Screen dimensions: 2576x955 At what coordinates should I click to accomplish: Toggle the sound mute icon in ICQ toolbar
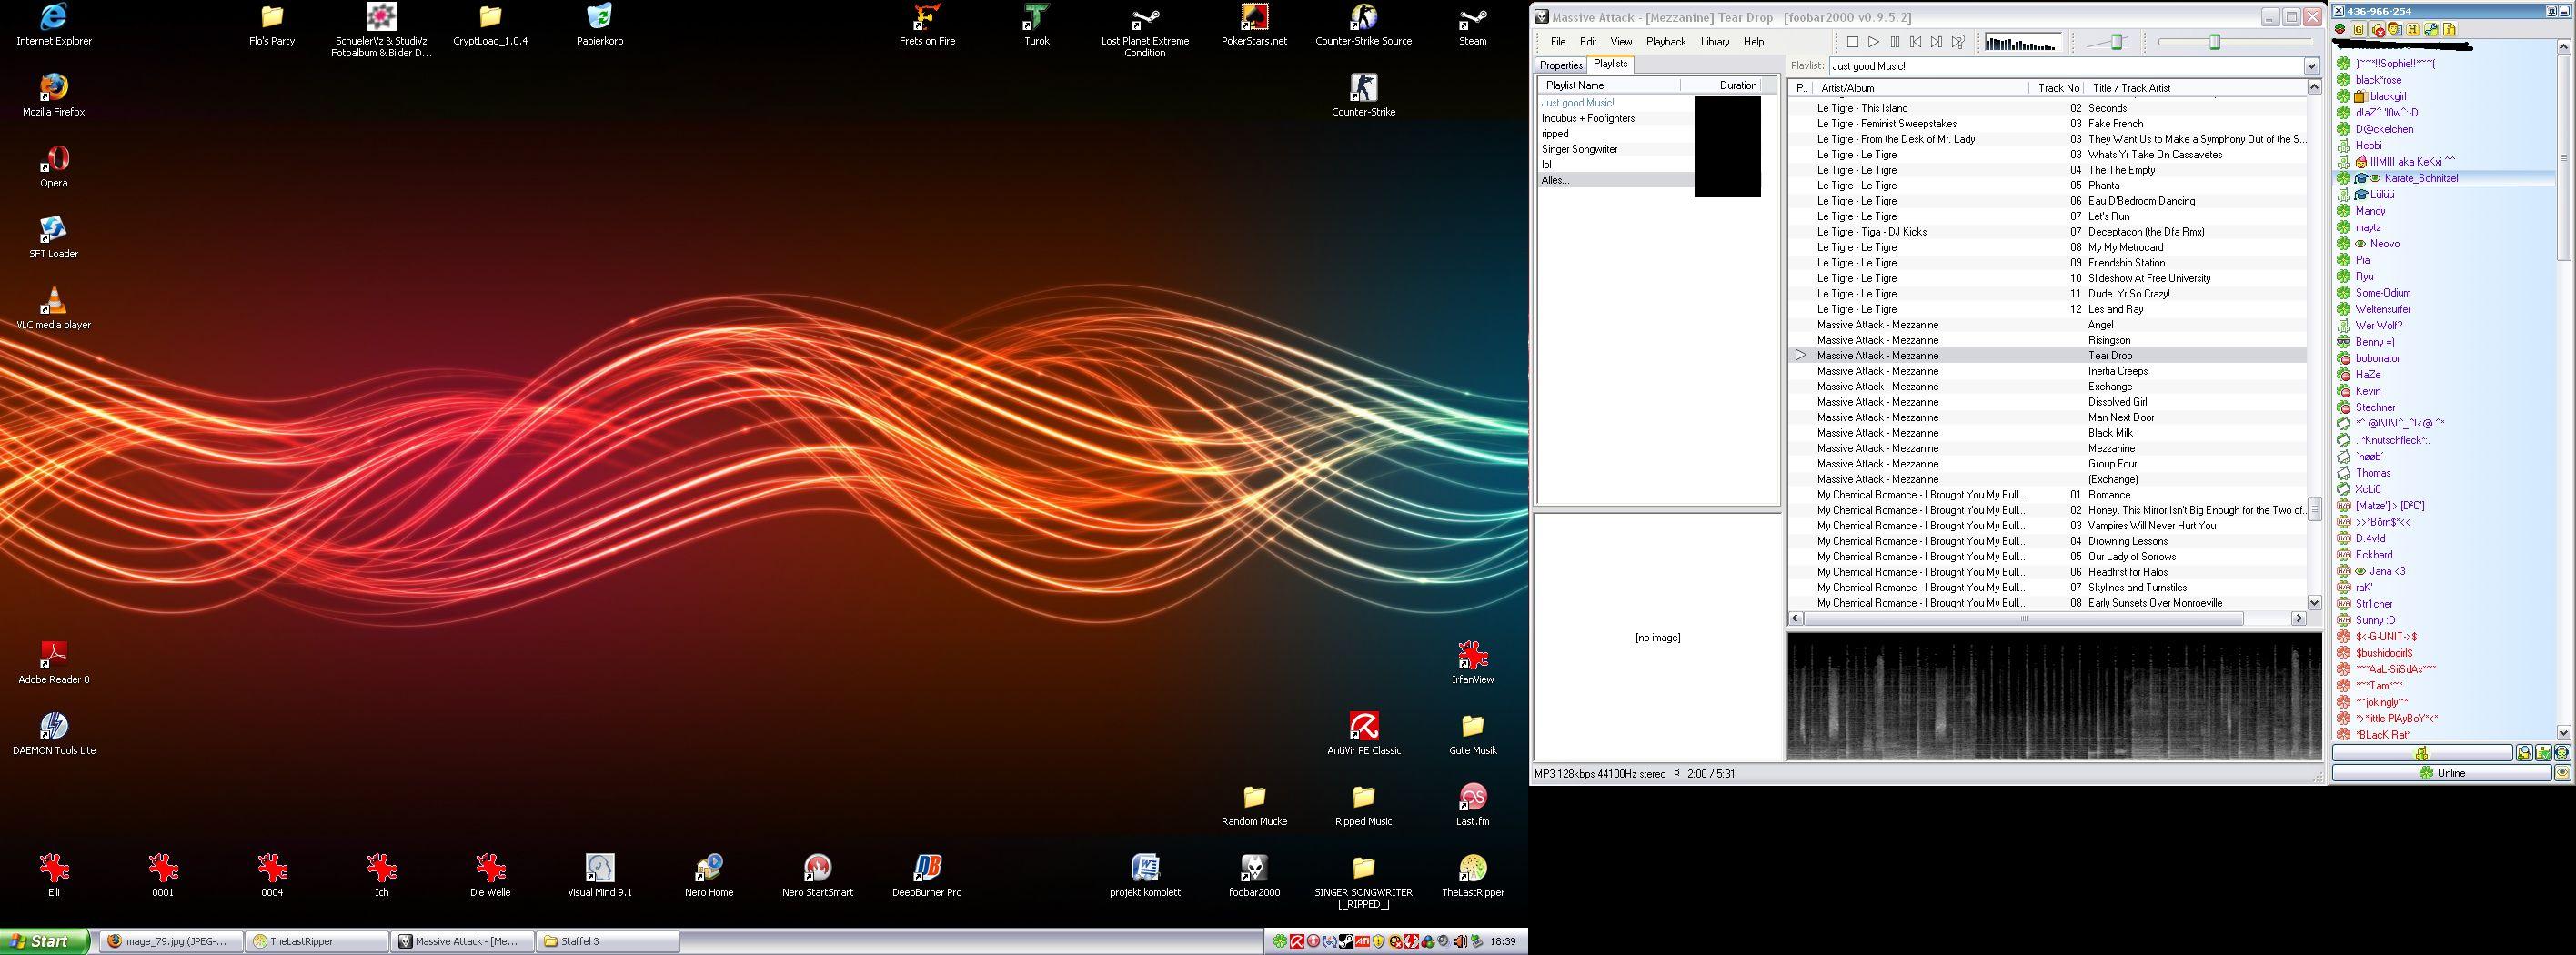tap(2379, 30)
